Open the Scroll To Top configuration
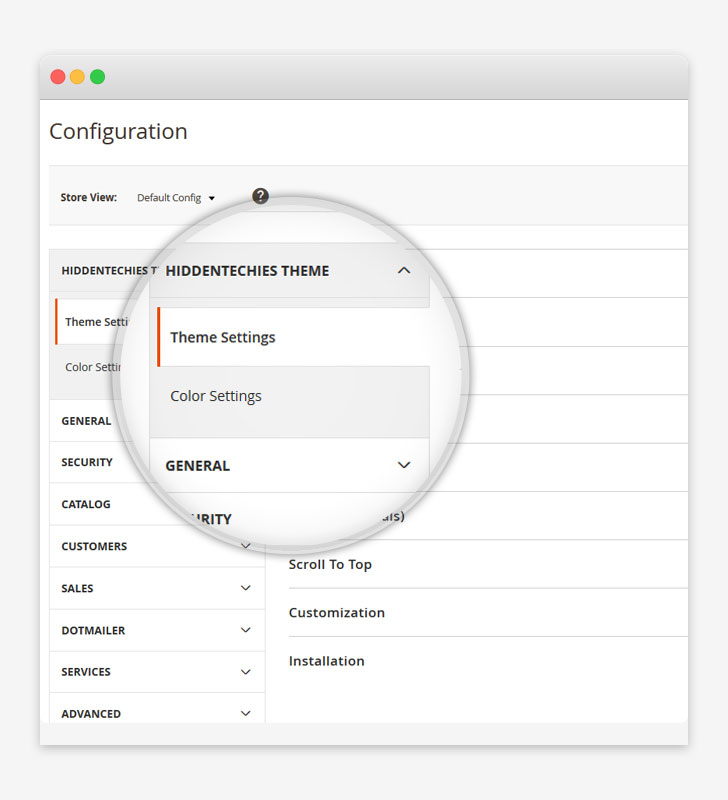 coord(330,564)
